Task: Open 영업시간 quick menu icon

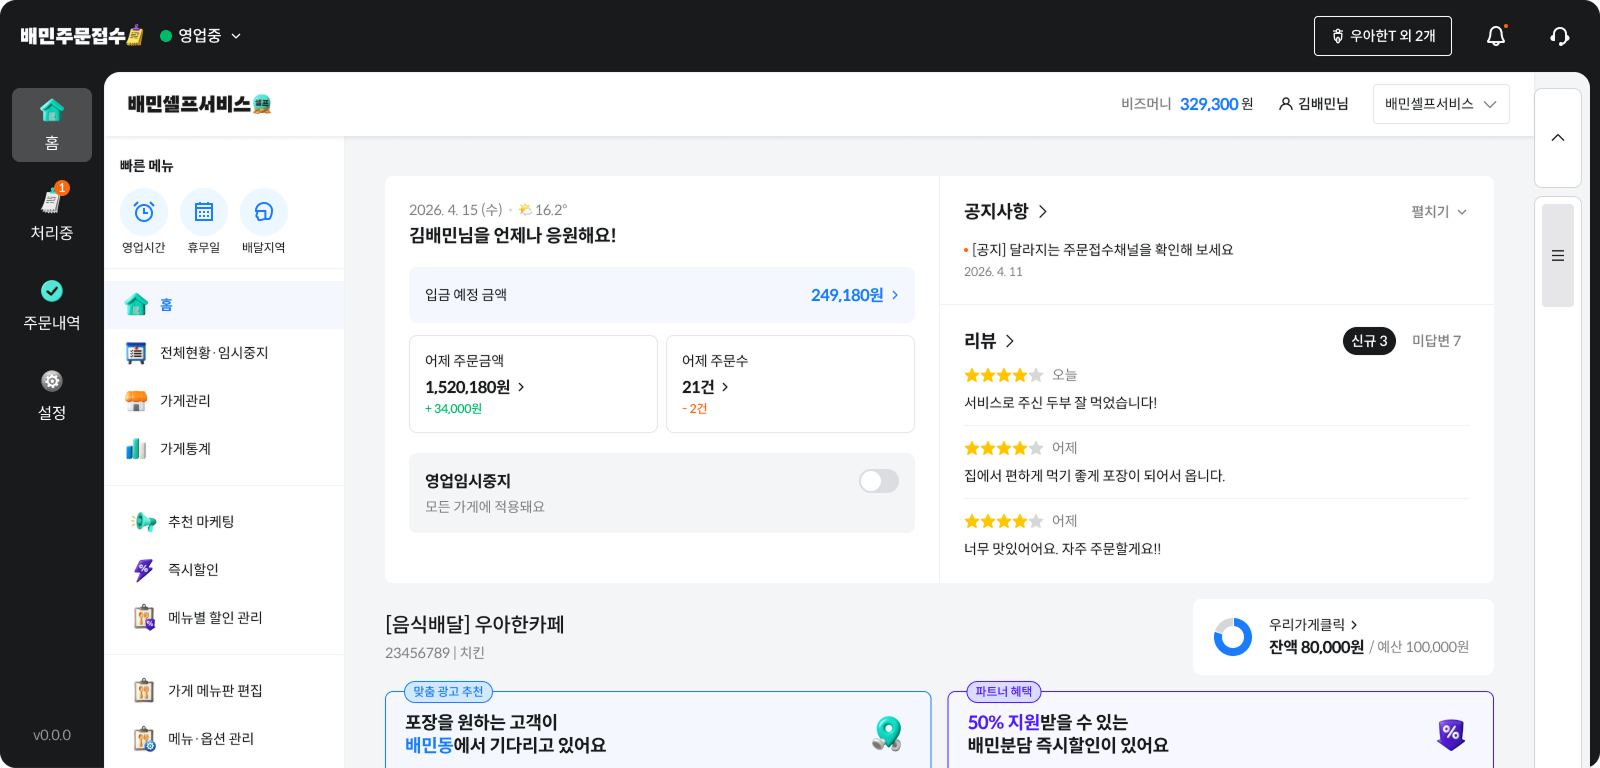Action: [x=144, y=212]
